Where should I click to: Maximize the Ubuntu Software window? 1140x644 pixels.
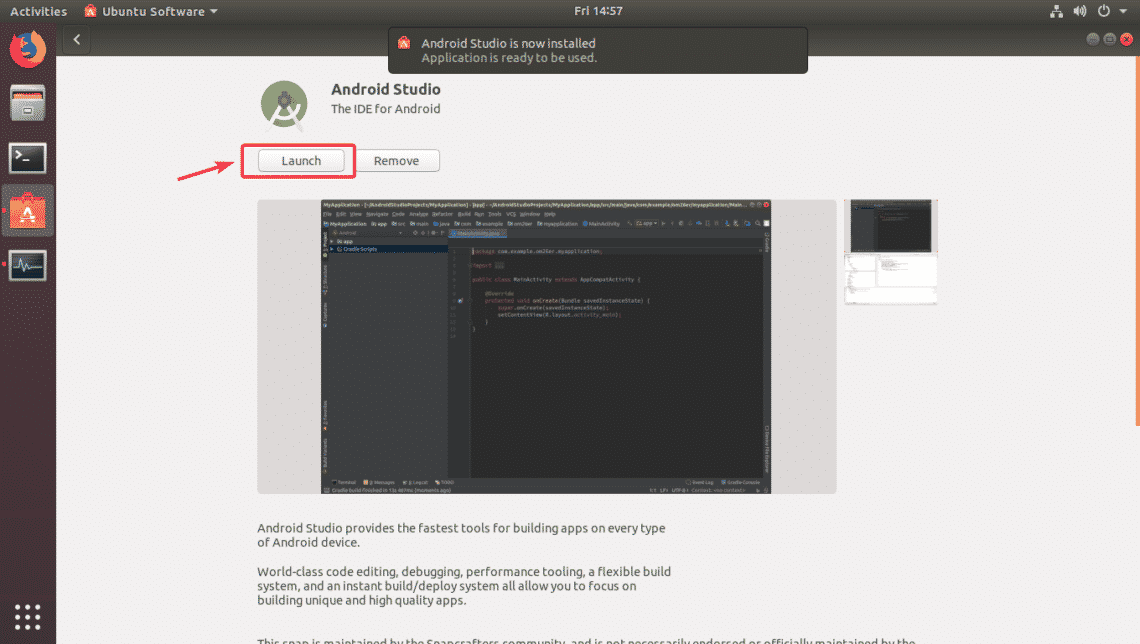coord(1109,39)
